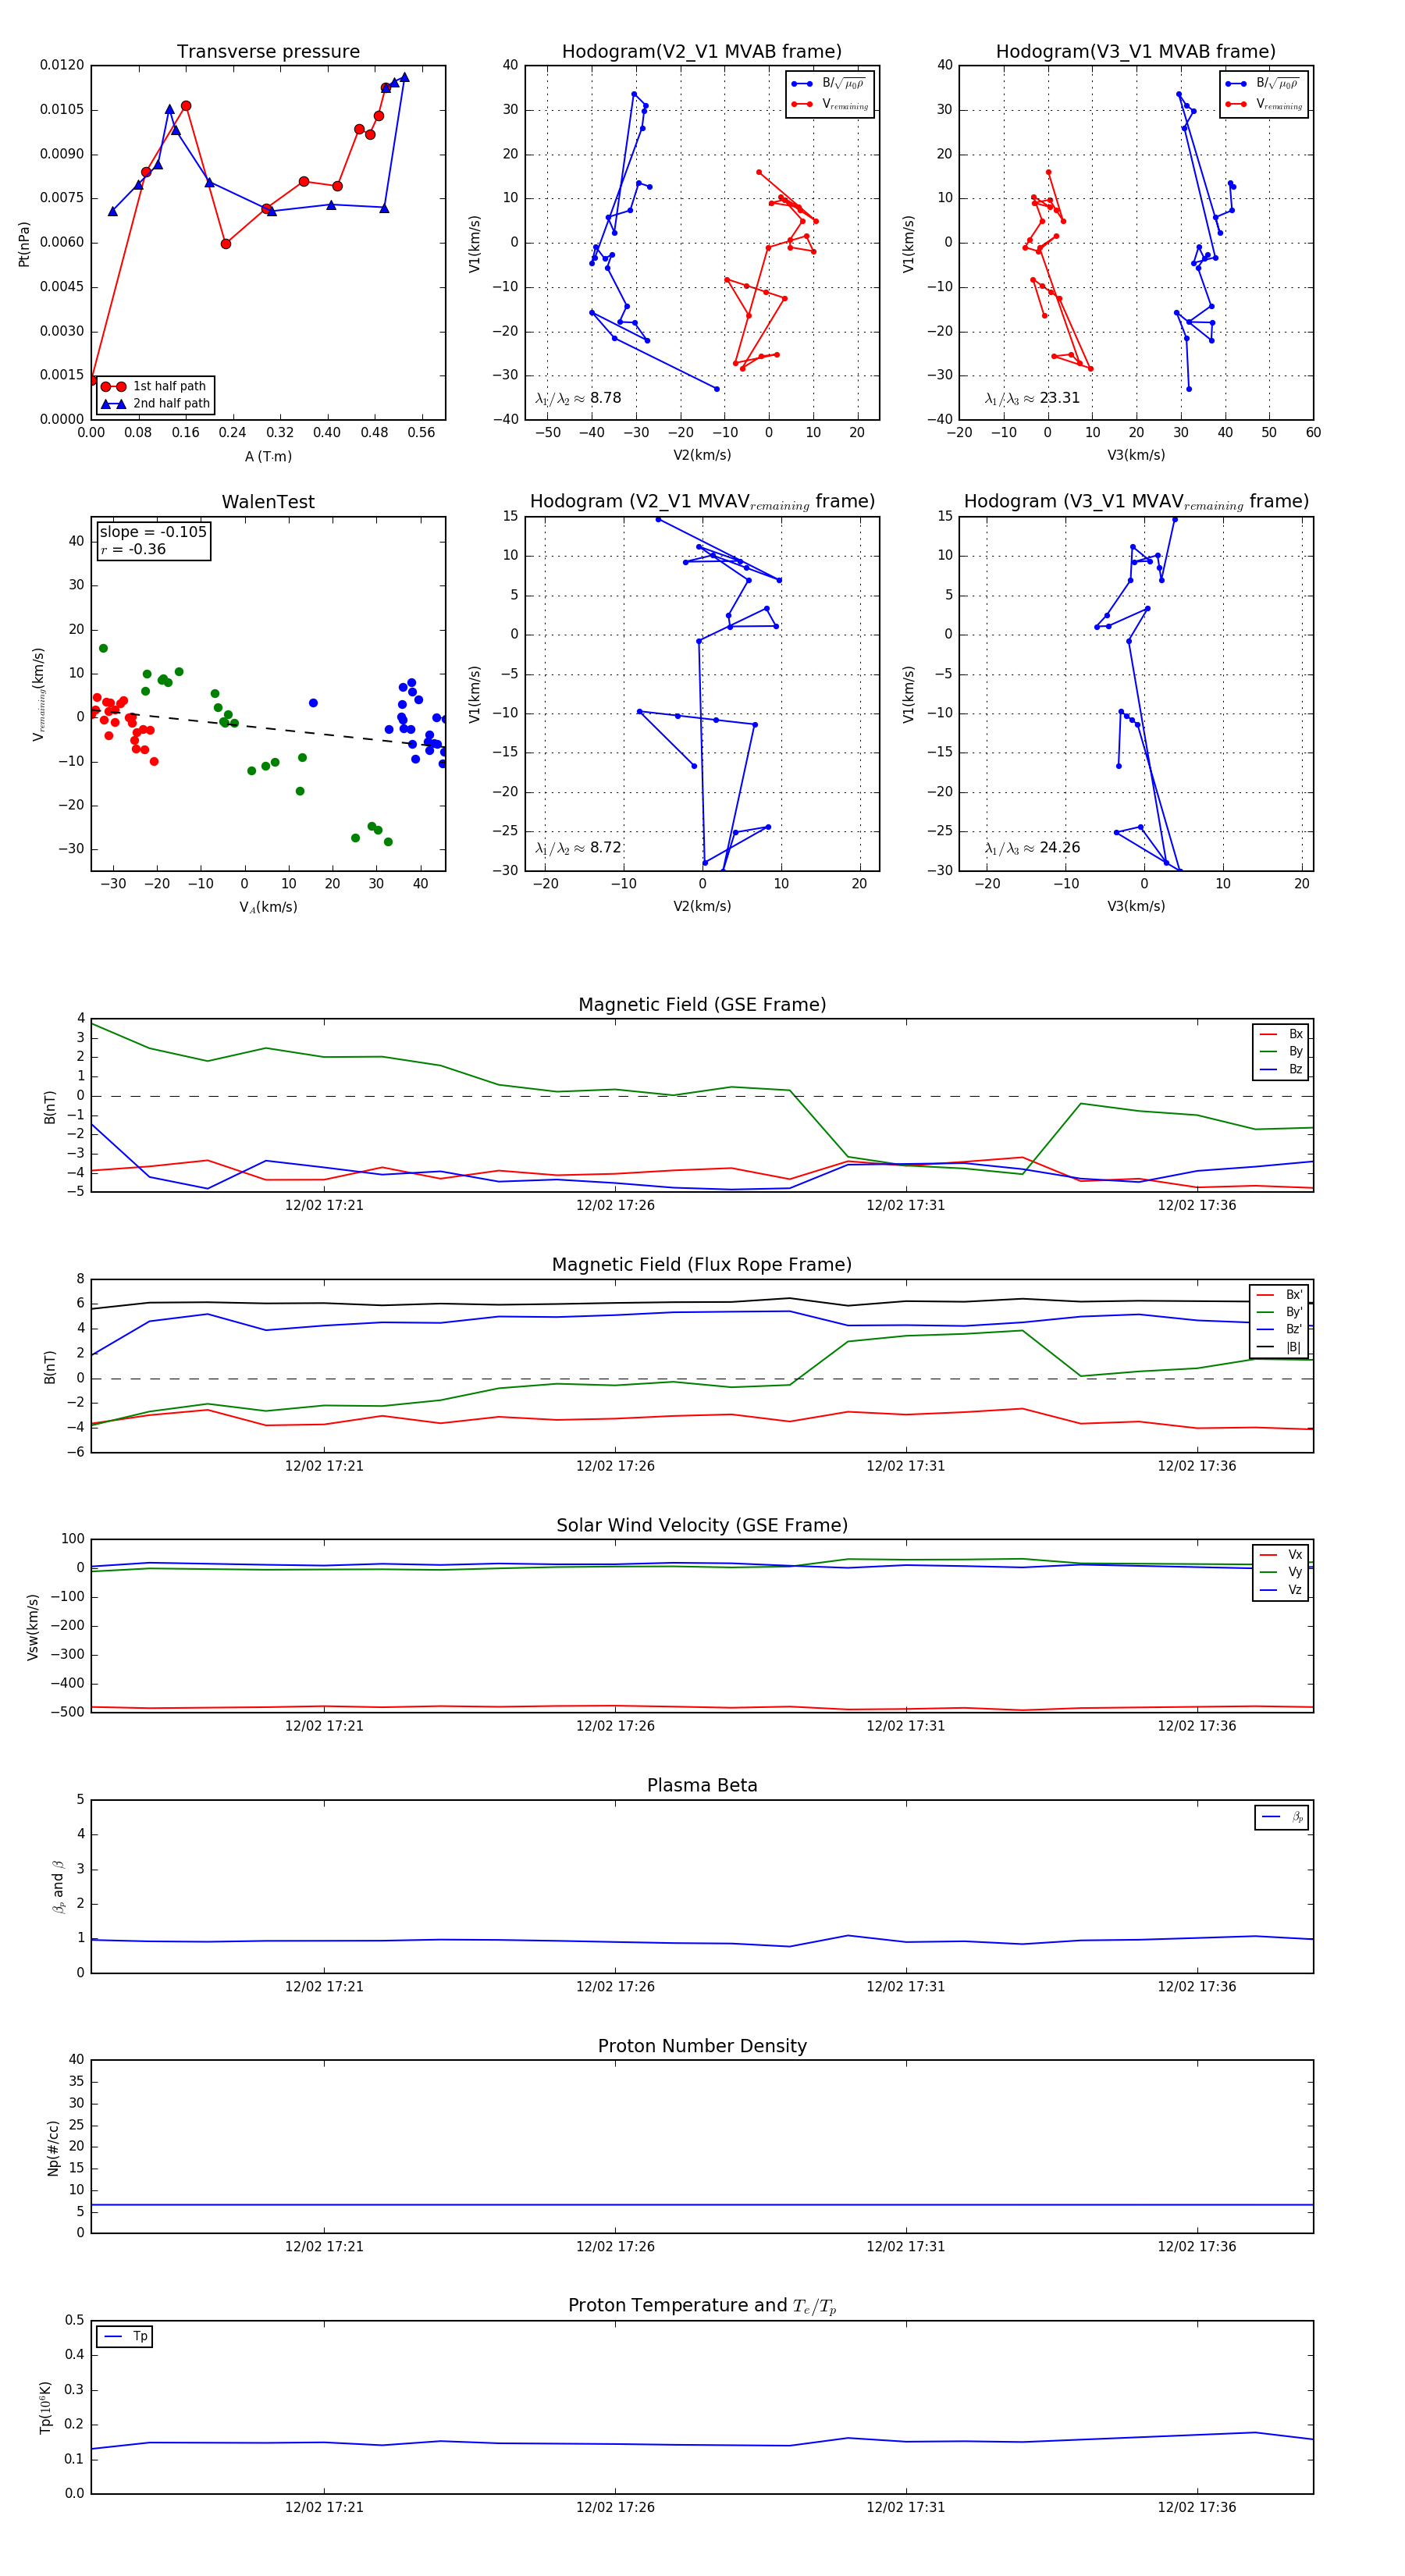1405x2576 pixels.
Task: Click the 'Np(#/cc)' y-axis label
Action: (x=53, y=2148)
